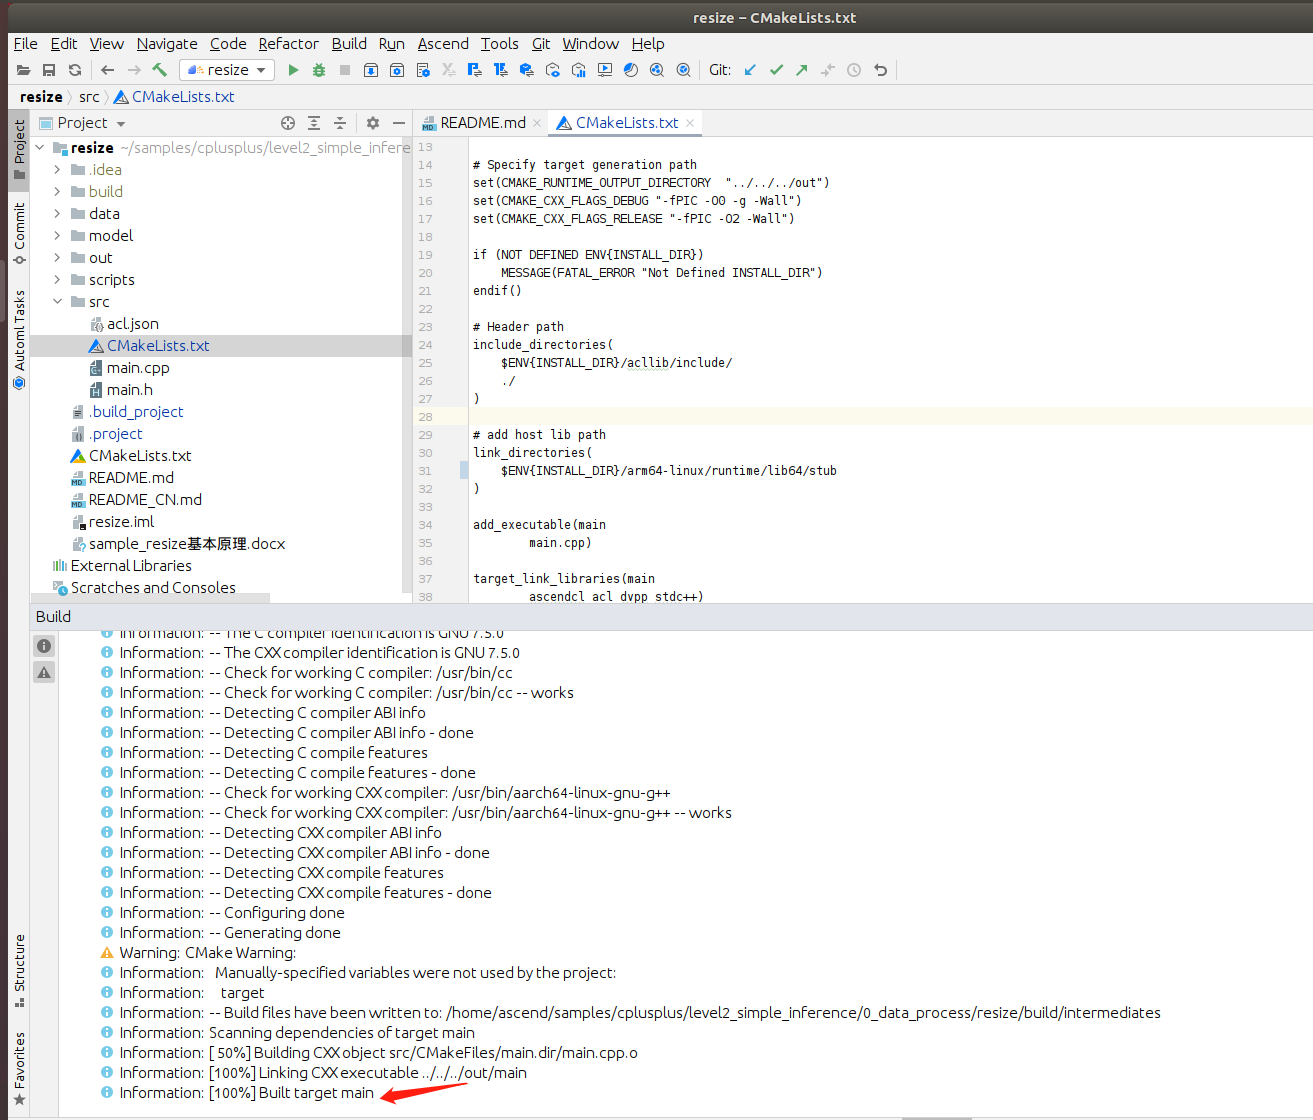Toggle warnings filter in Build panel

pyautogui.click(x=44, y=673)
